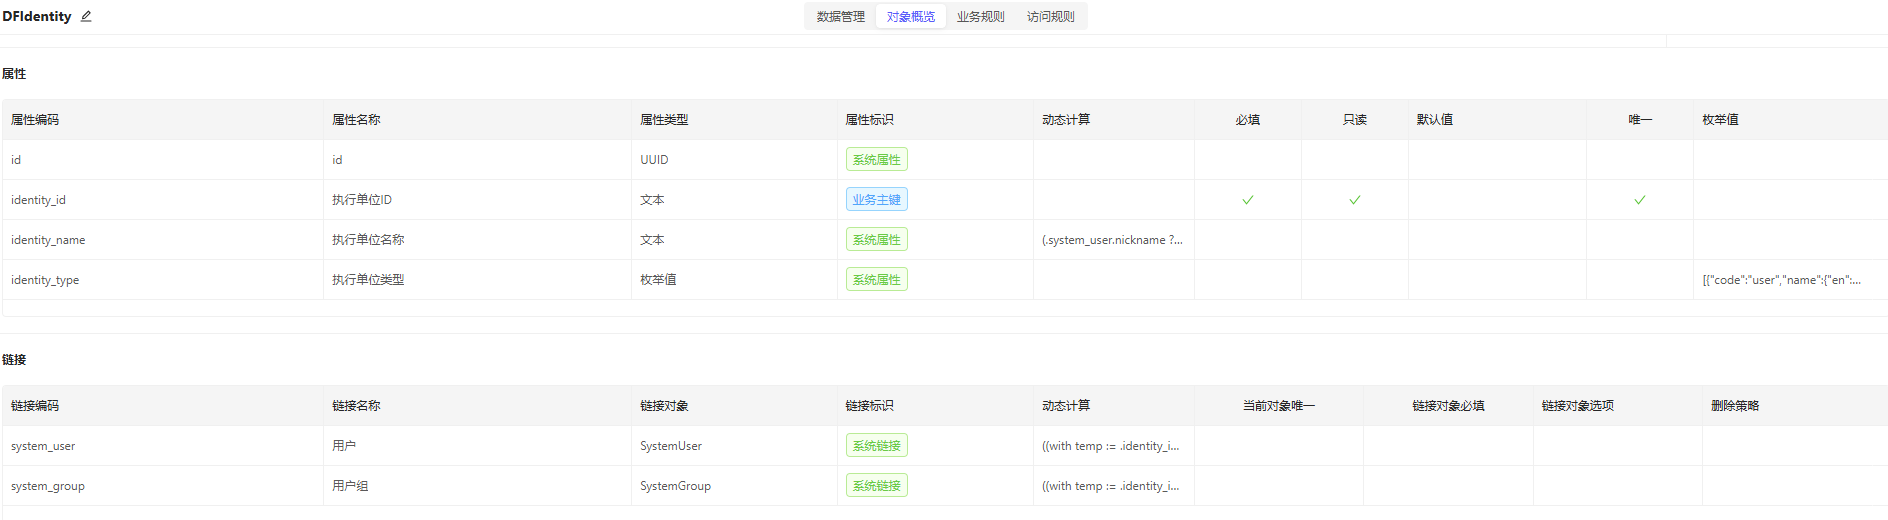
Task: Edit the DFIdentity name pencil icon
Action: [86, 16]
